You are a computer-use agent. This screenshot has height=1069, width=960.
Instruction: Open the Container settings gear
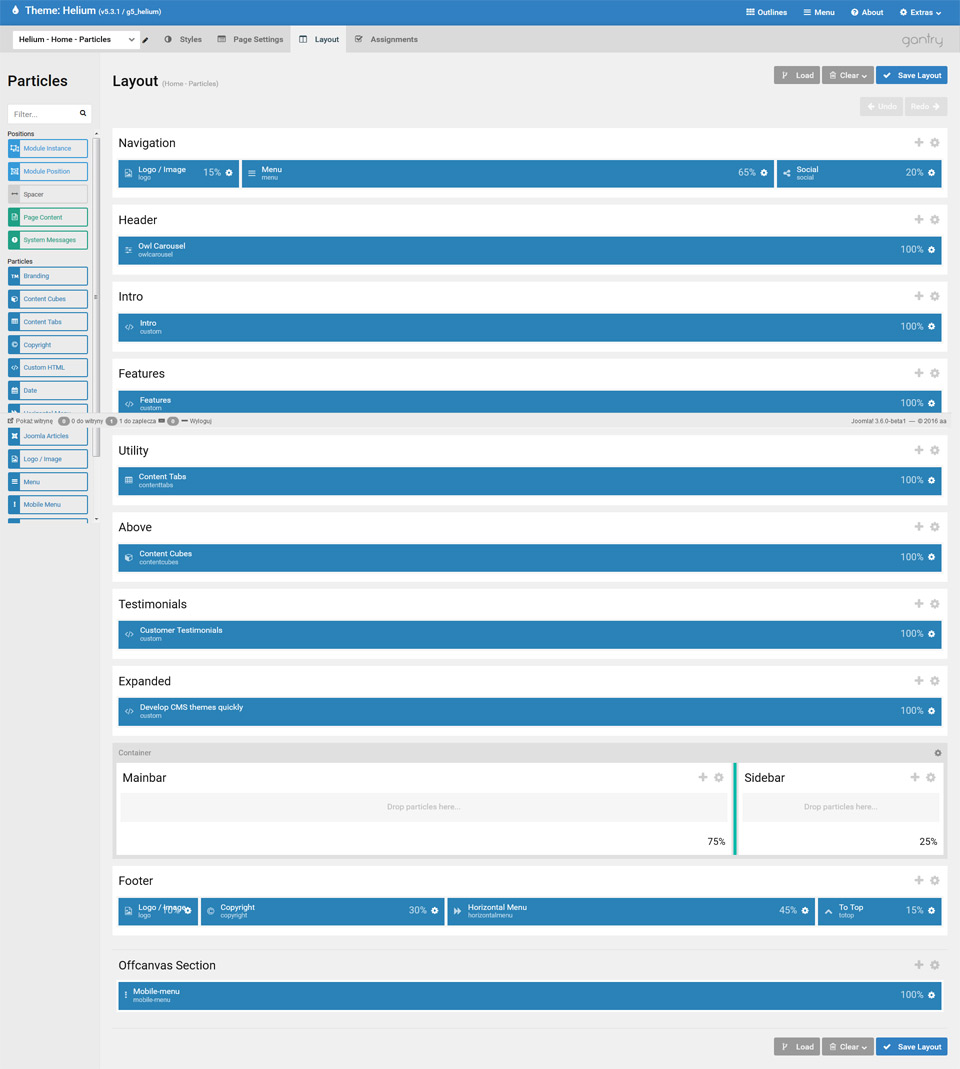[x=938, y=753]
